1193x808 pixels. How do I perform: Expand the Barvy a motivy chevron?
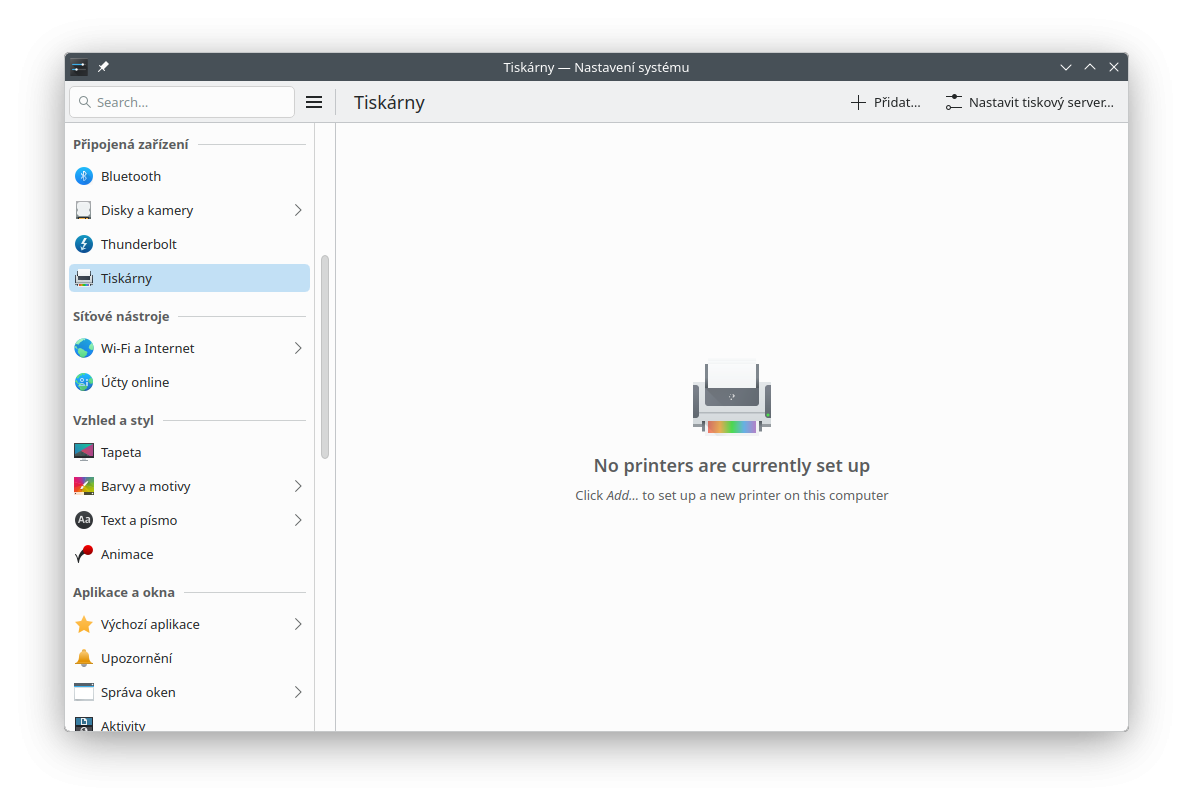pyautogui.click(x=298, y=486)
